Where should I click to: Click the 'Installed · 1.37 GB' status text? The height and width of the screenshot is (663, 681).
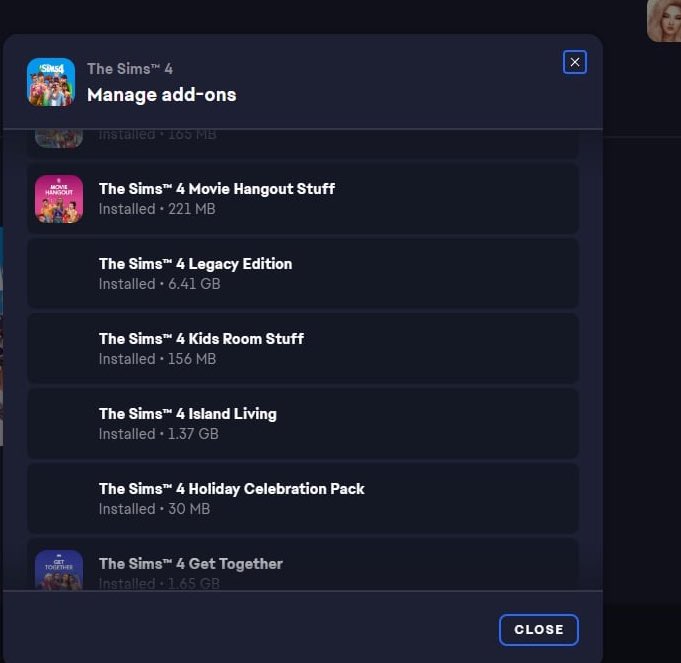click(x=159, y=434)
